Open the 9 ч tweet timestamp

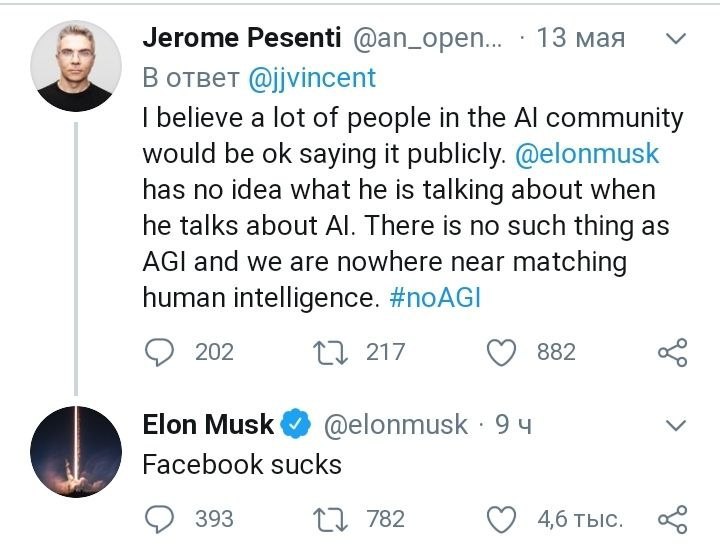513,425
